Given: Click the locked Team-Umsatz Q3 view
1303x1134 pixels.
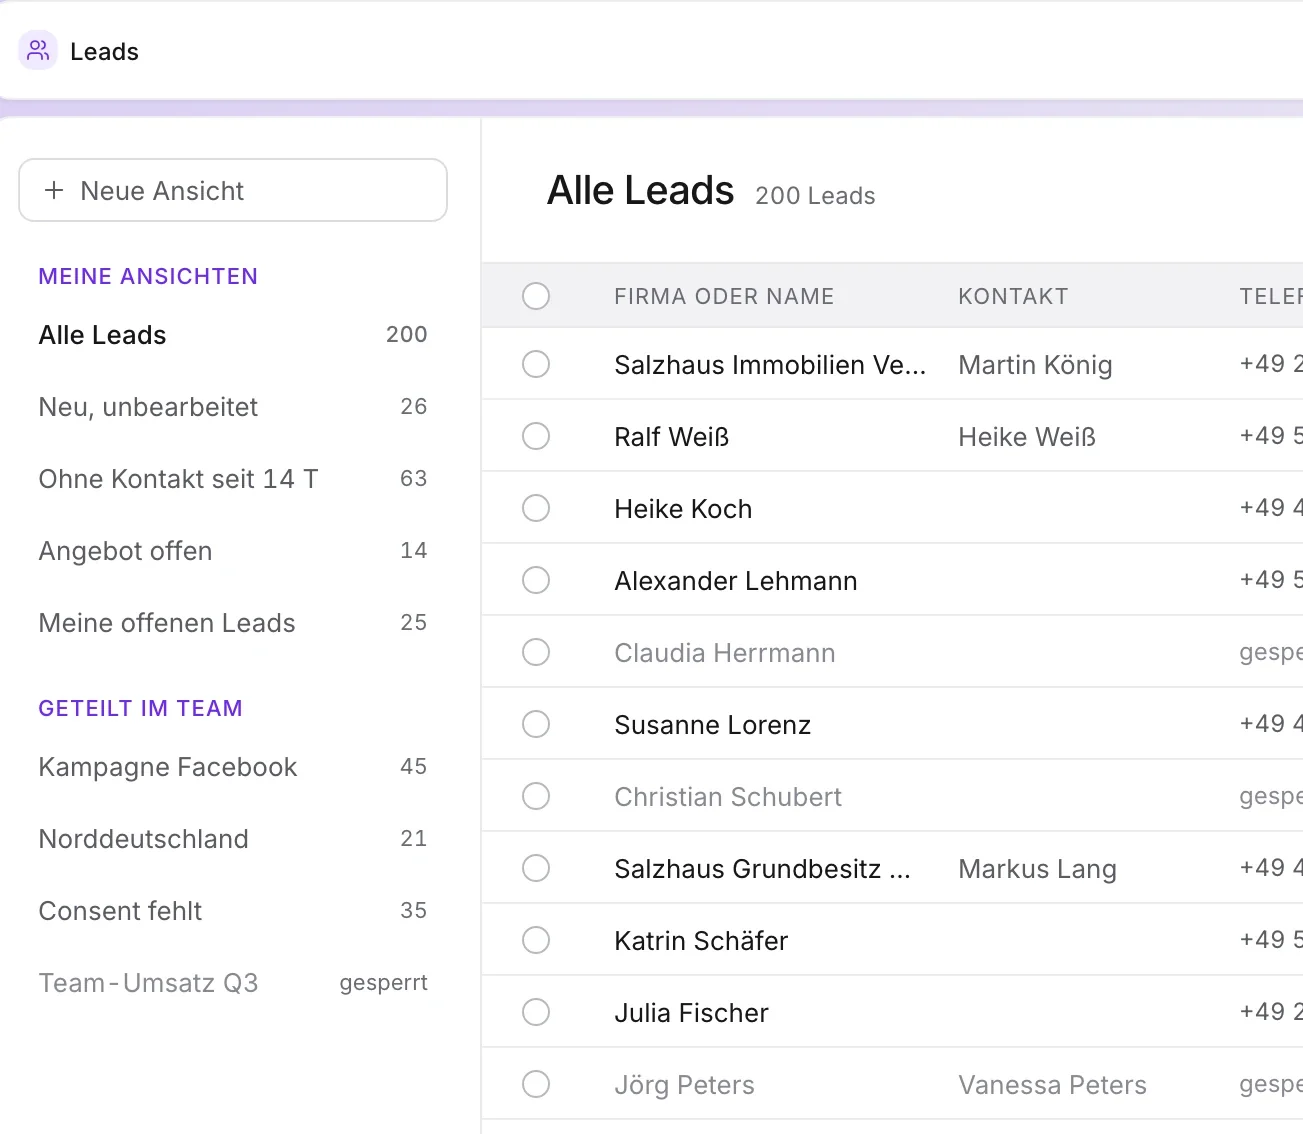Looking at the screenshot, I should pos(233,983).
